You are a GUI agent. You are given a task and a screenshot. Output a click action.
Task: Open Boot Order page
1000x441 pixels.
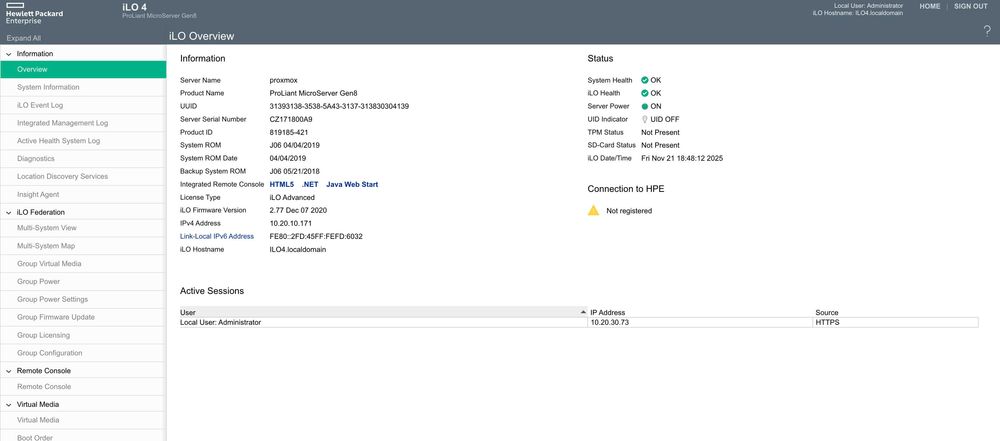coord(83,437)
